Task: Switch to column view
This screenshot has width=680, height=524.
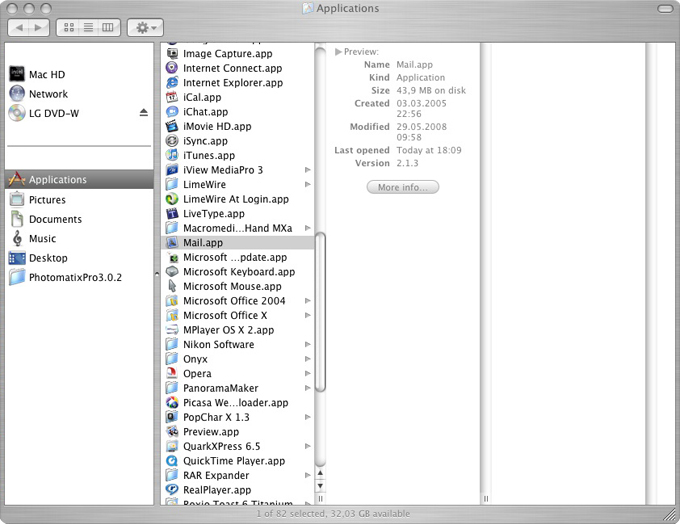Action: tap(108, 28)
